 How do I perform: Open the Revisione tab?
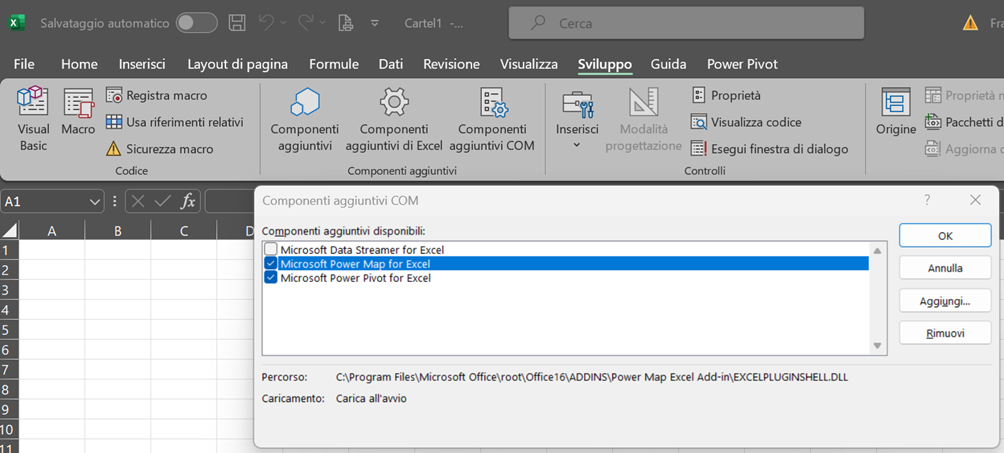point(451,64)
